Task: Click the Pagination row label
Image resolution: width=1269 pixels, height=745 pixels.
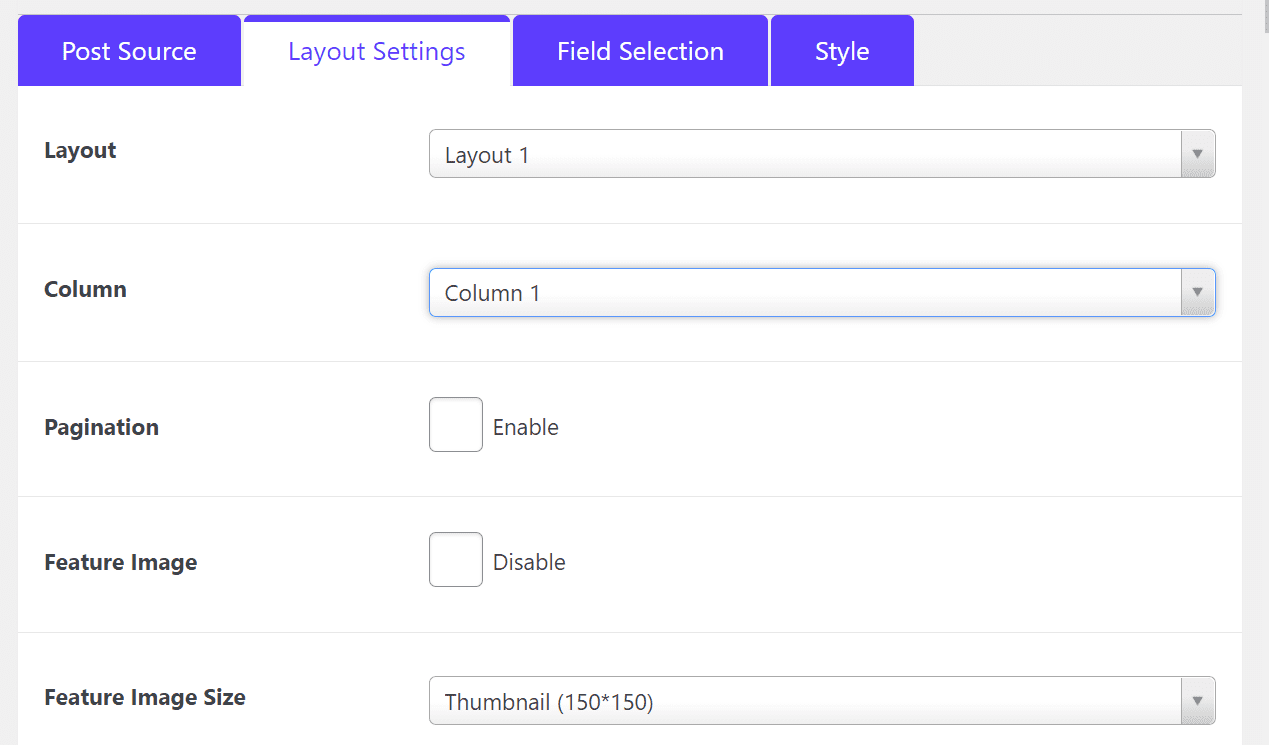Action: pos(101,426)
